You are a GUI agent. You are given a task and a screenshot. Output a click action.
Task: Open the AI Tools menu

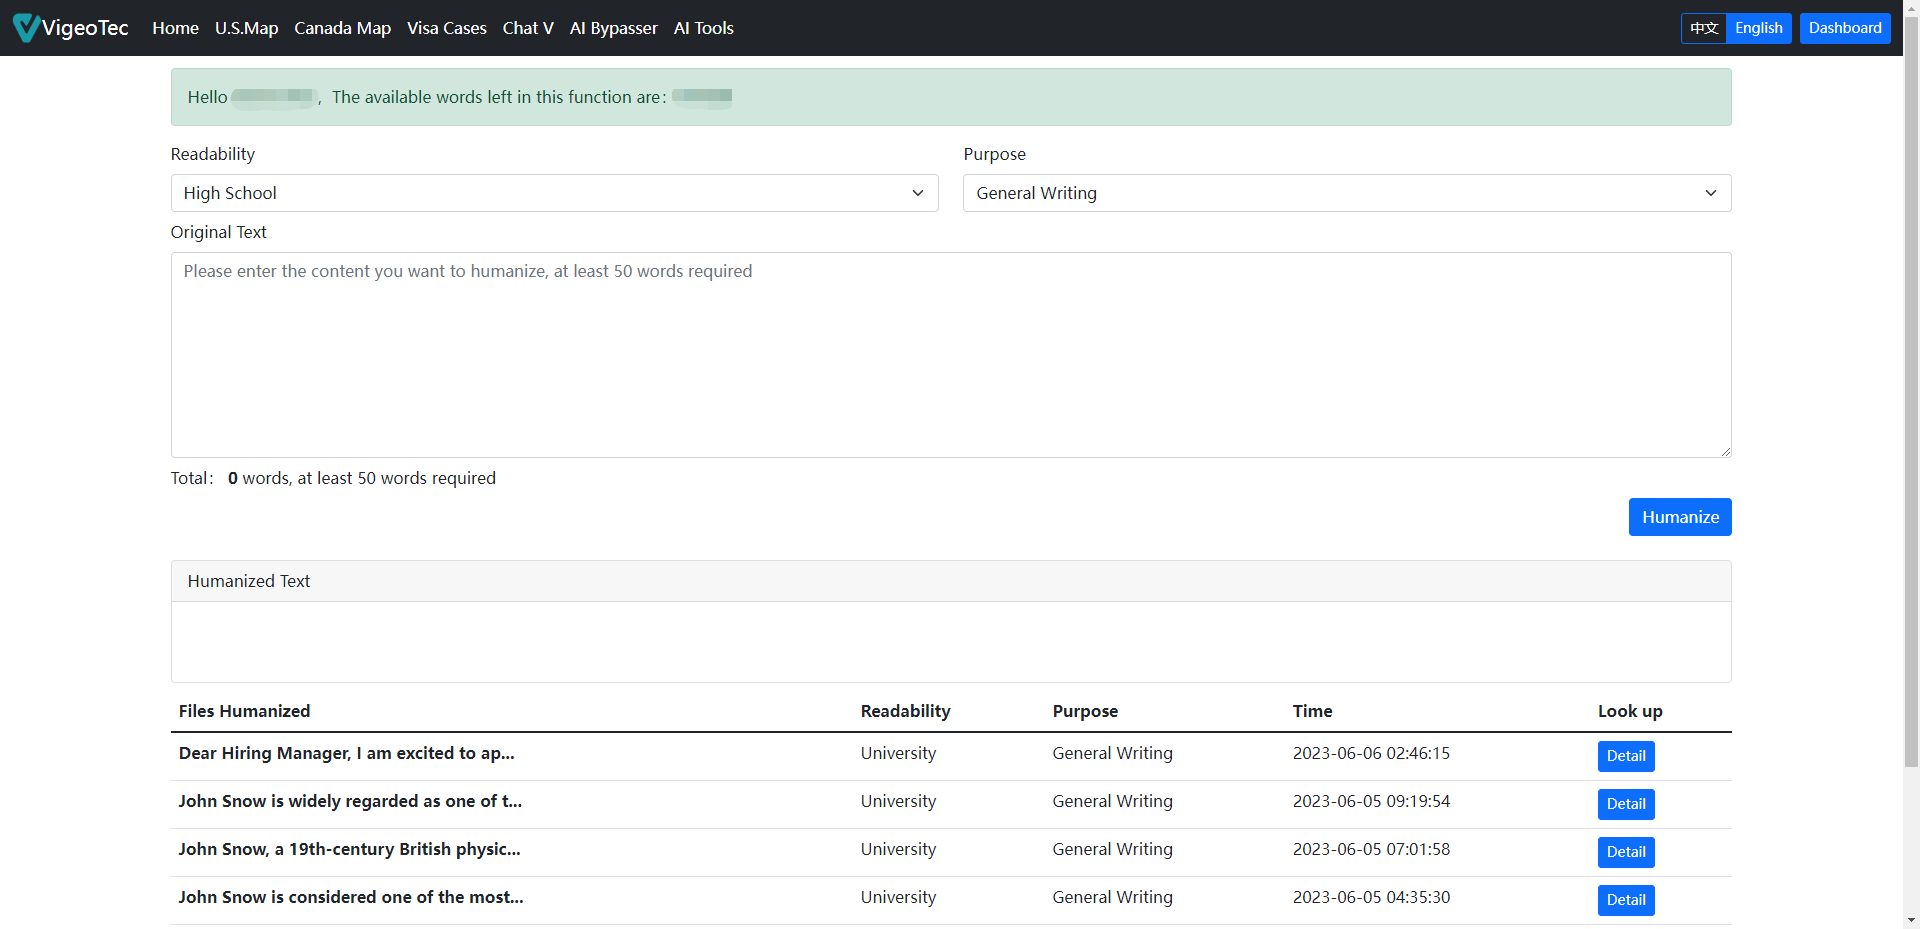703,28
